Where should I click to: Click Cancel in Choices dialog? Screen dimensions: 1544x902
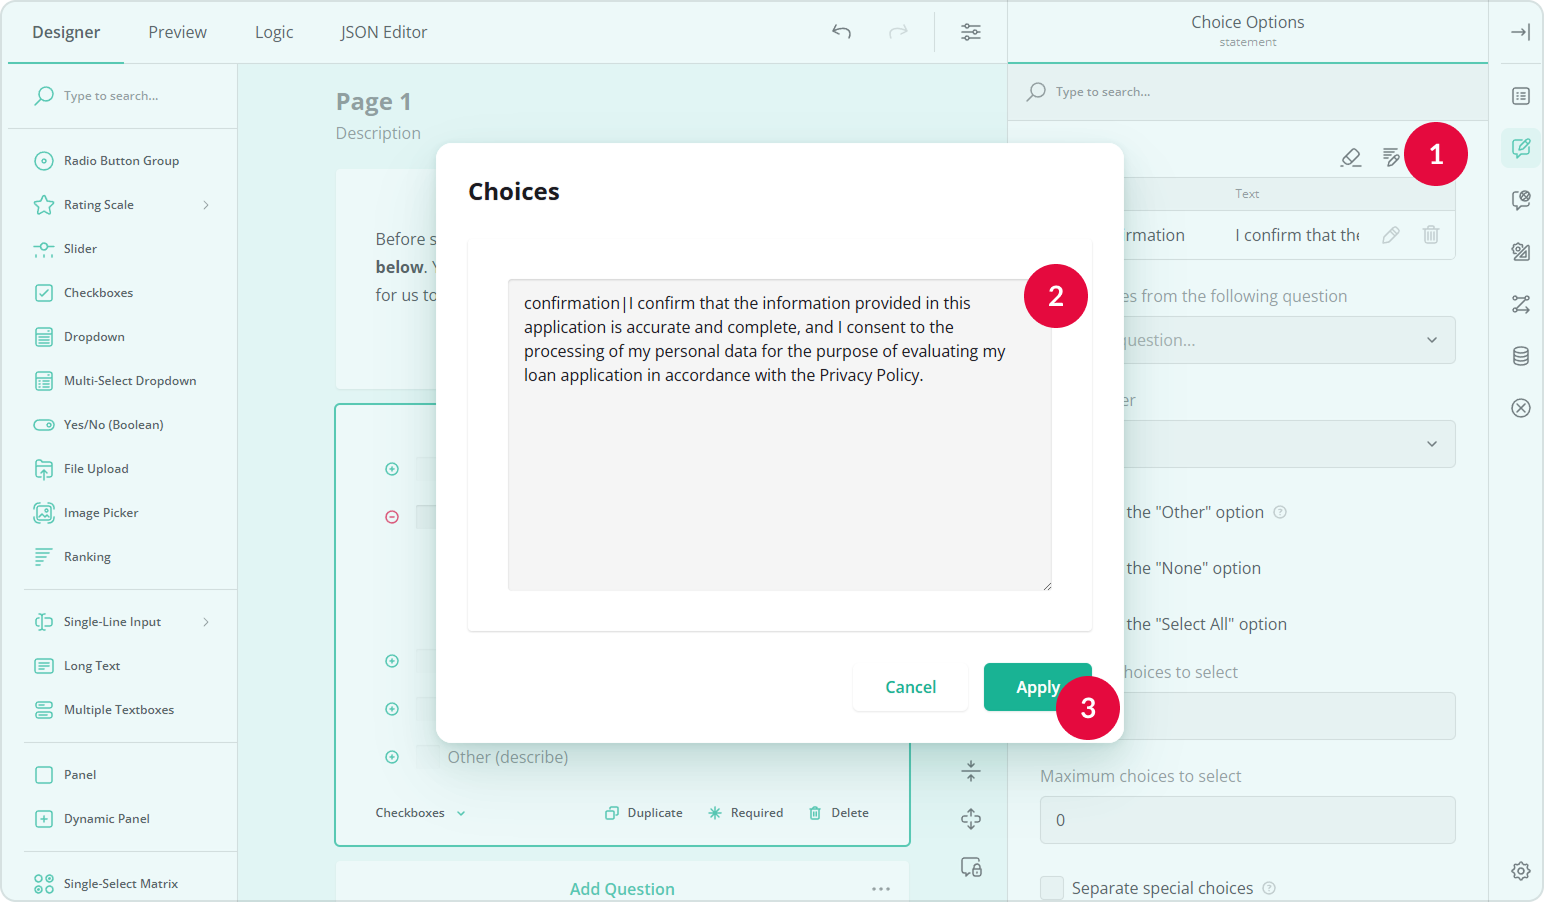(910, 687)
